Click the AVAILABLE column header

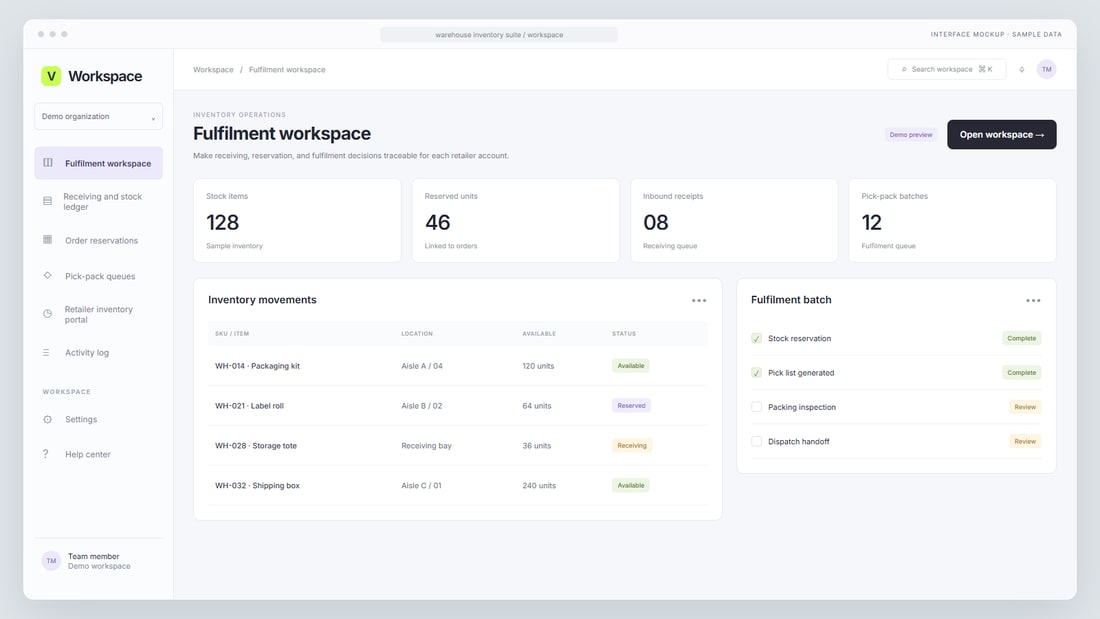pyautogui.click(x=539, y=333)
